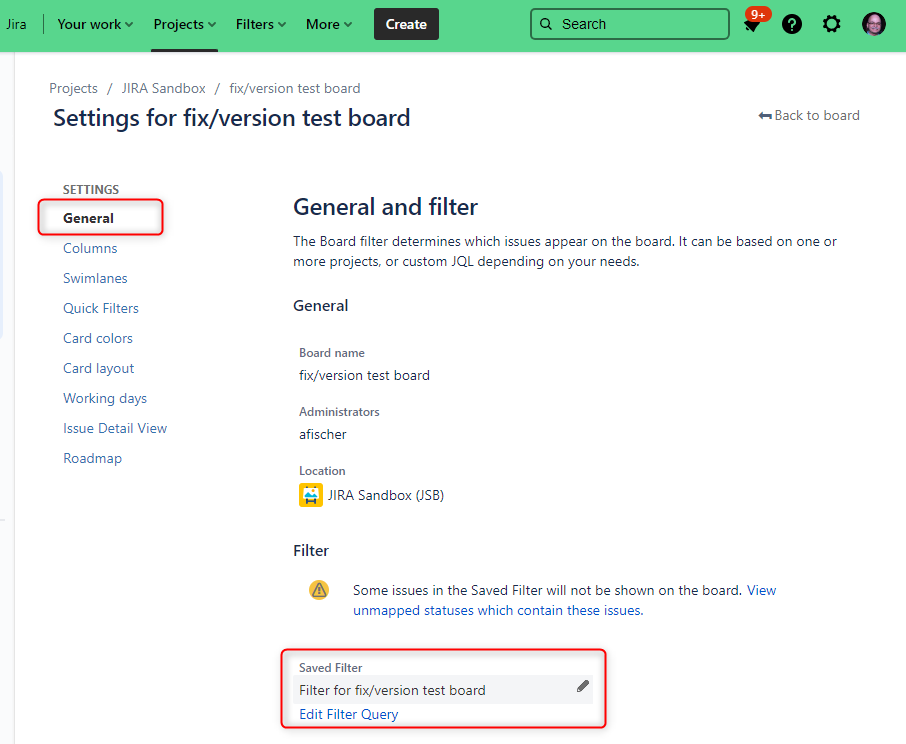Click the search magnifier icon

coord(546,24)
